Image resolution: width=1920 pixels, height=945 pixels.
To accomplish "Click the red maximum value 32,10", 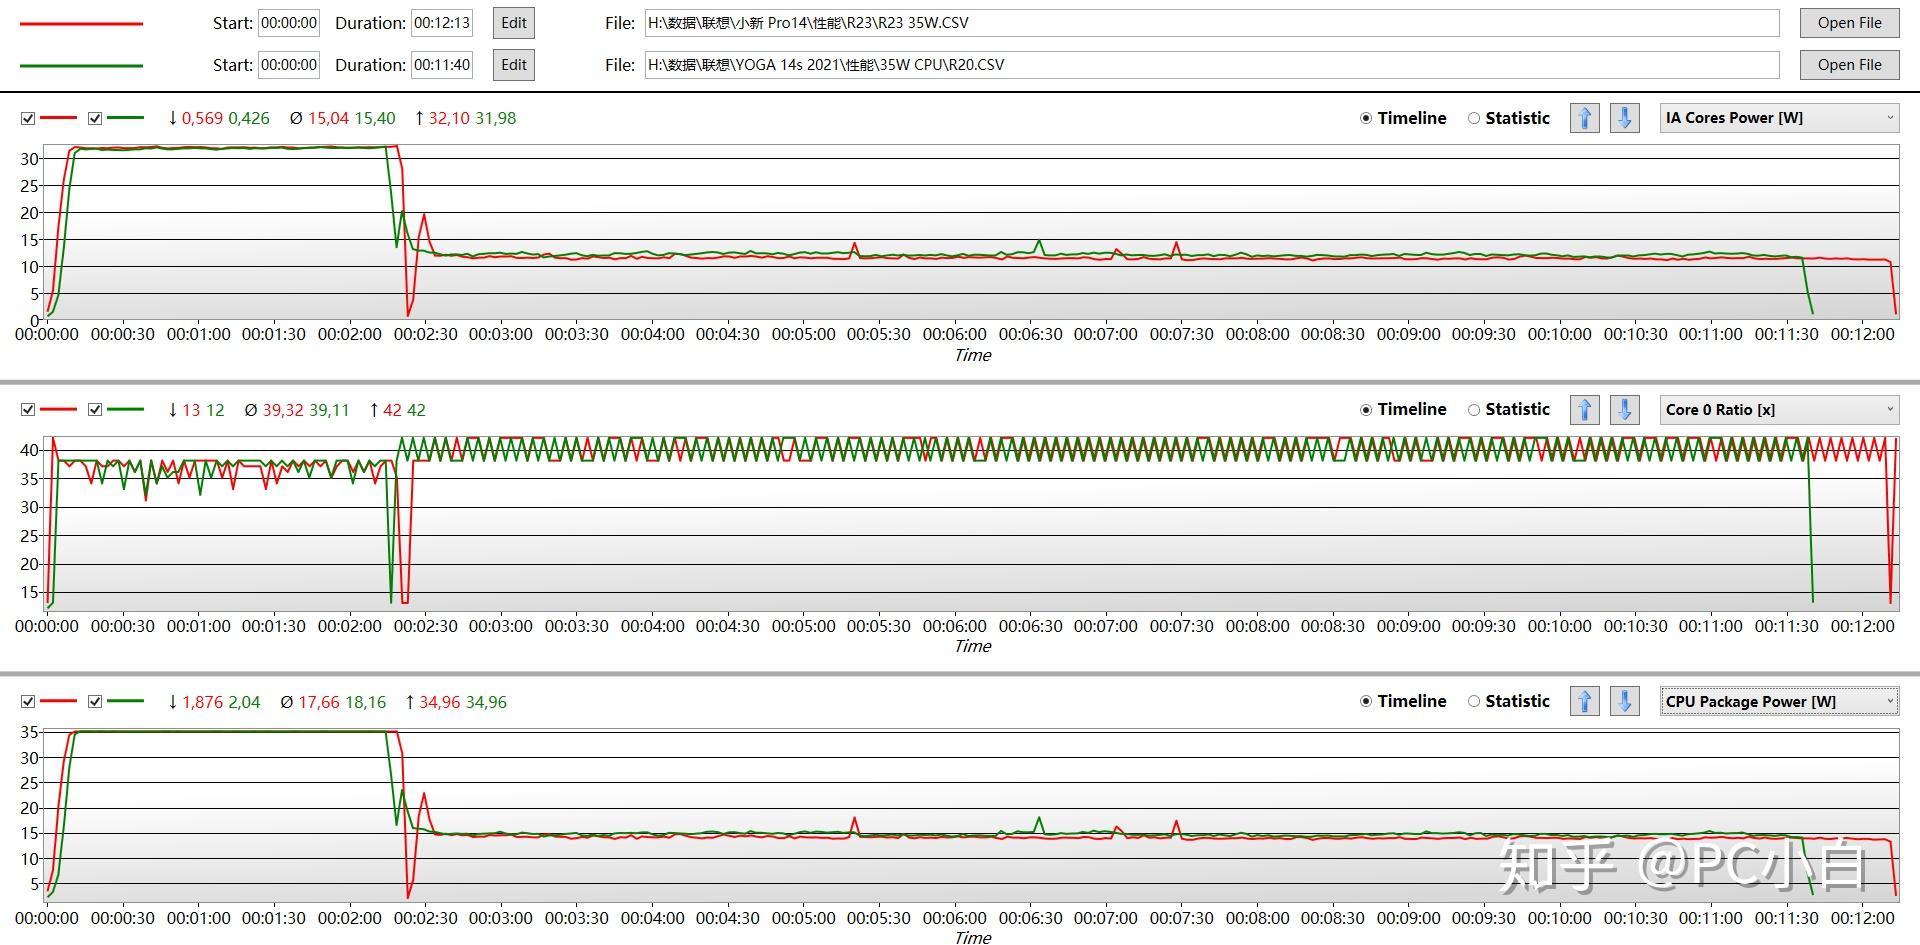I will [x=449, y=118].
